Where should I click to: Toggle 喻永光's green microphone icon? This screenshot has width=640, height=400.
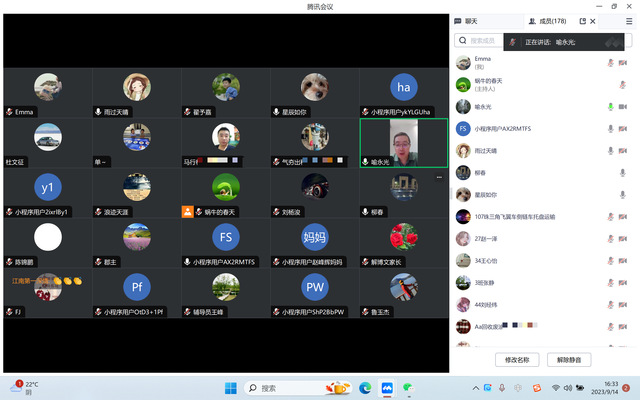(609, 106)
